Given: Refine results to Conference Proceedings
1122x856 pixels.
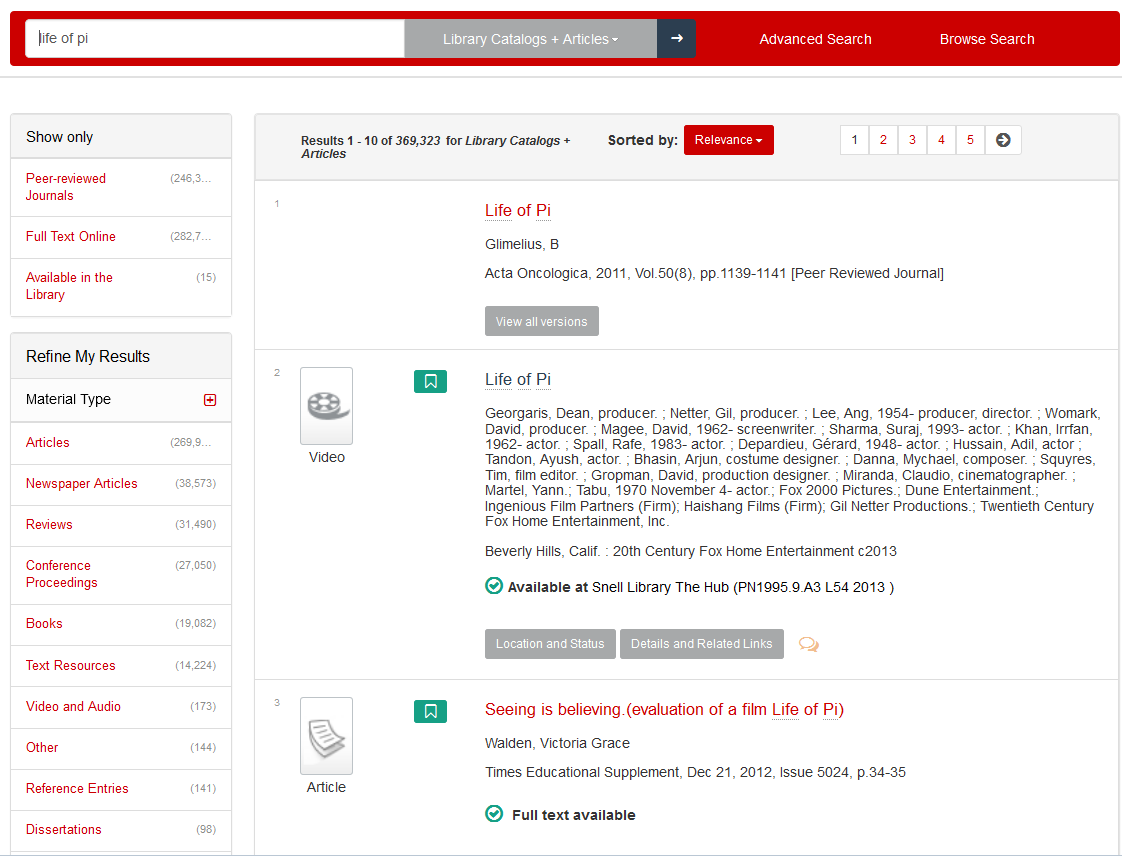Looking at the screenshot, I should tap(62, 574).
